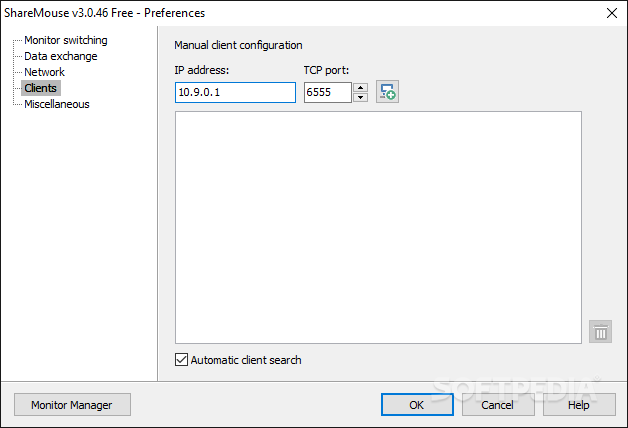Viewport: 628px width, 428px height.
Task: Open Help for preferences
Action: point(579,405)
